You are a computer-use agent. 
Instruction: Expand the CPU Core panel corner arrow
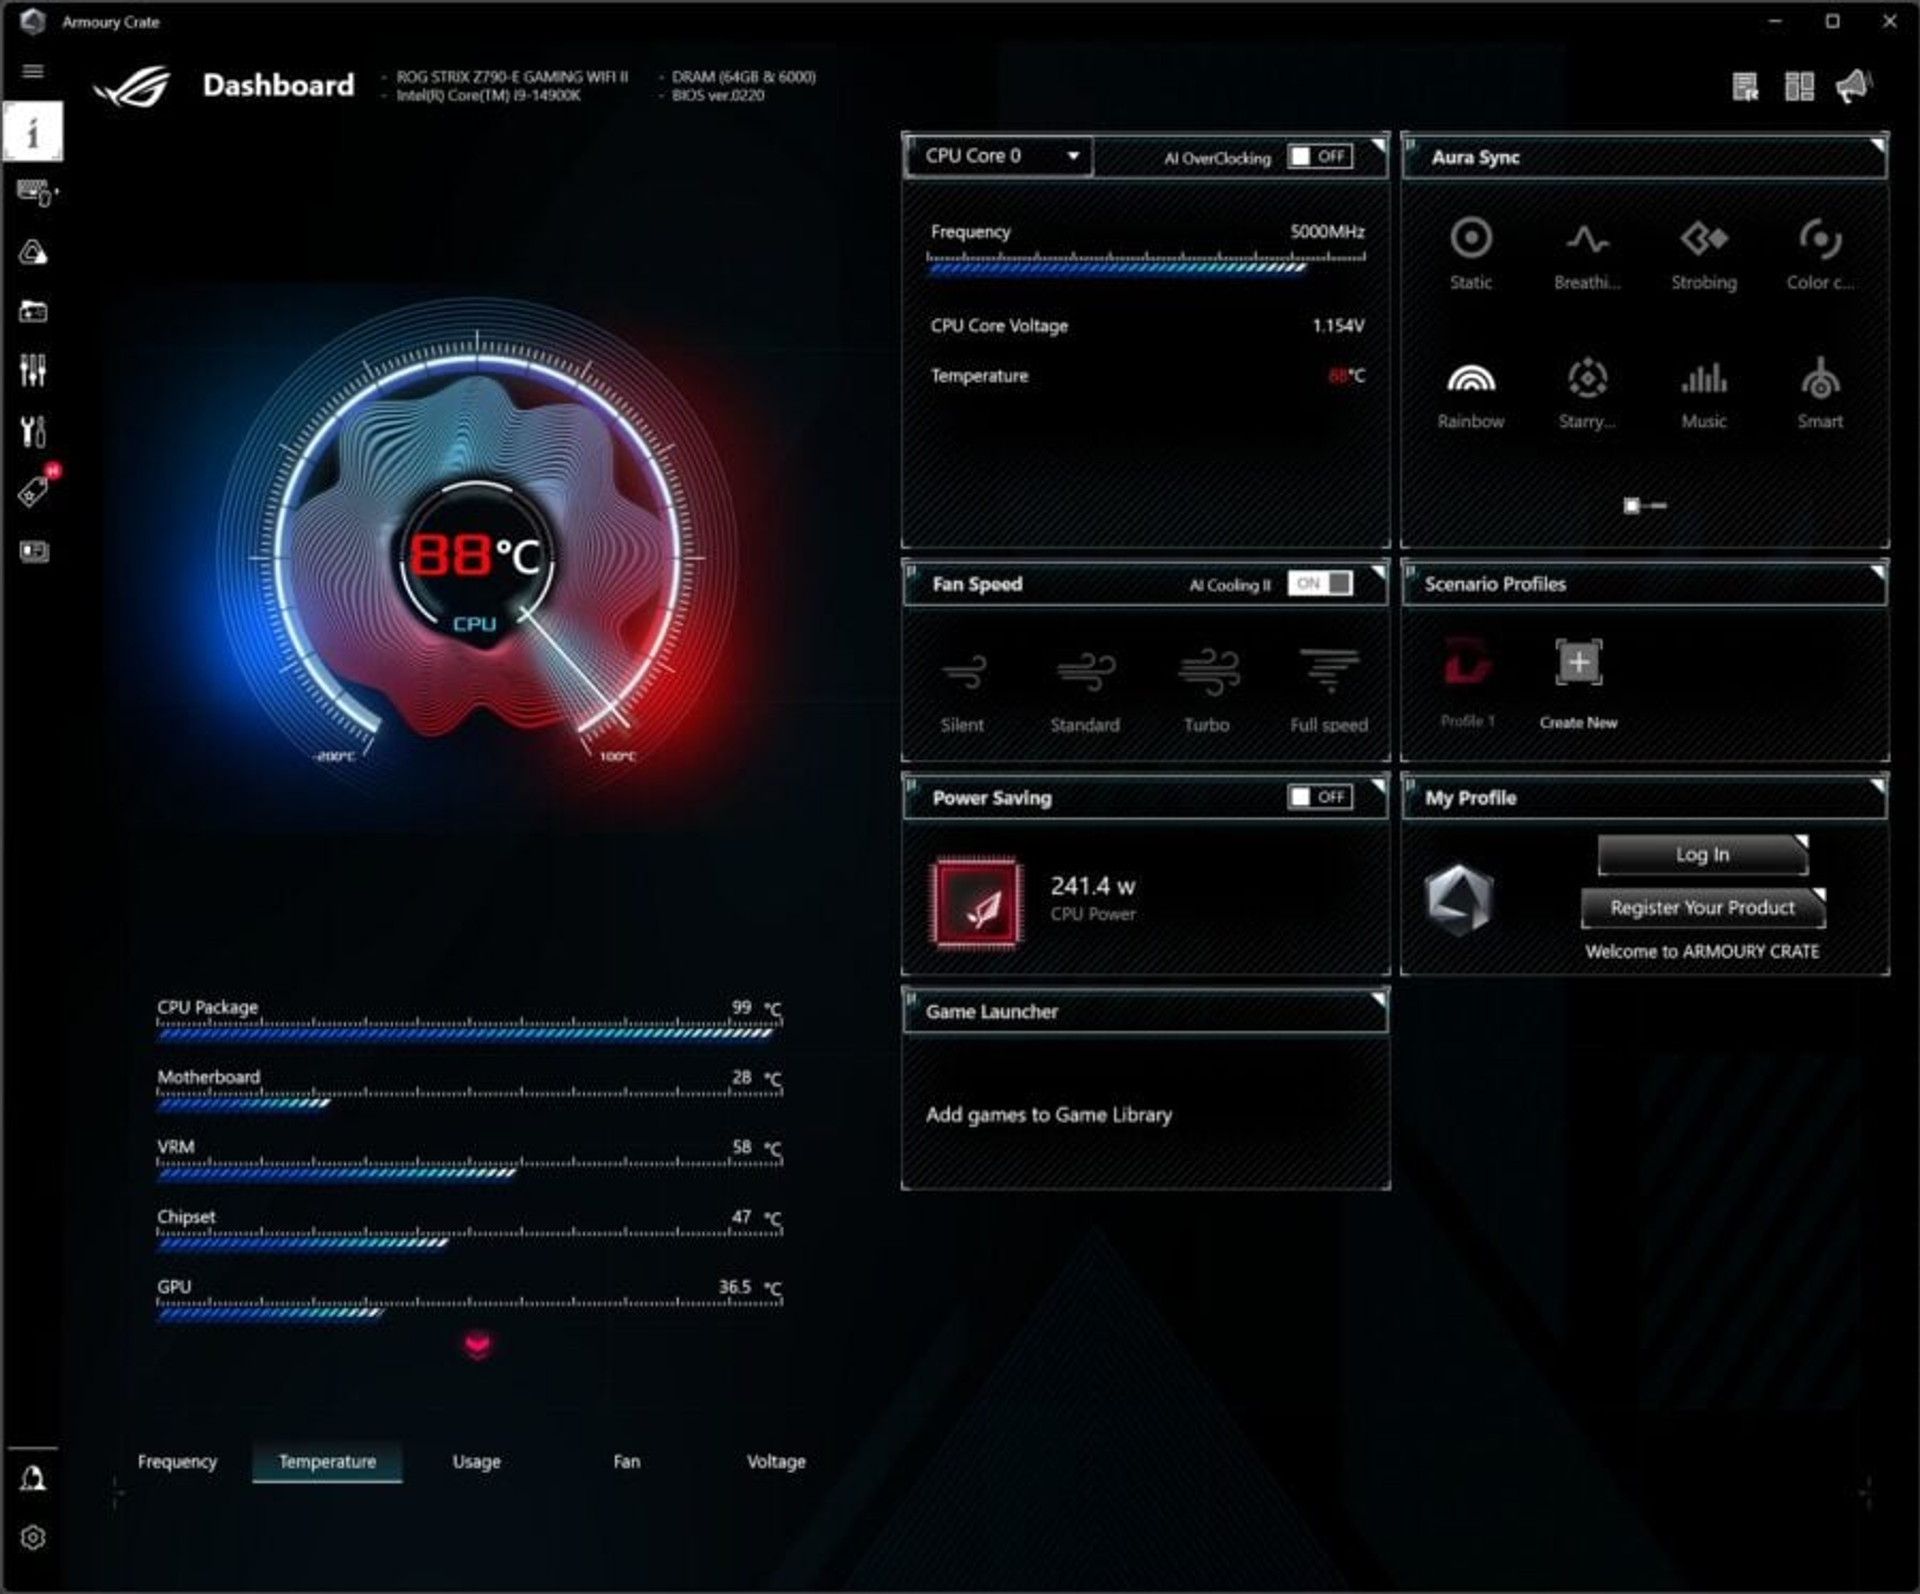(x=1378, y=145)
